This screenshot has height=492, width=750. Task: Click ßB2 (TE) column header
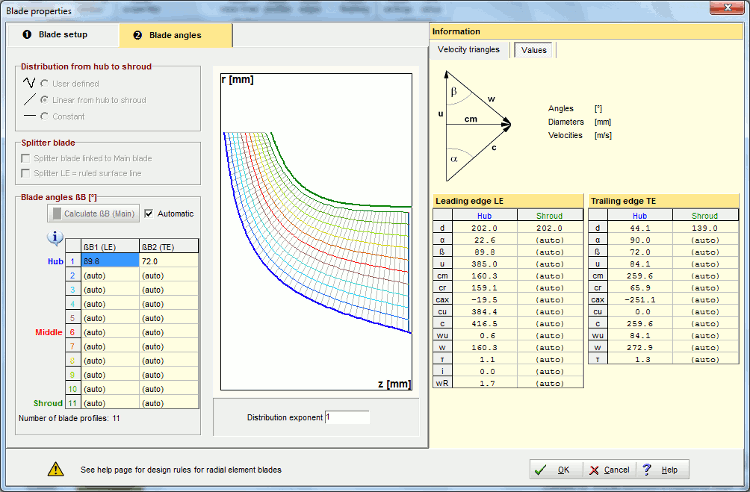[169, 247]
